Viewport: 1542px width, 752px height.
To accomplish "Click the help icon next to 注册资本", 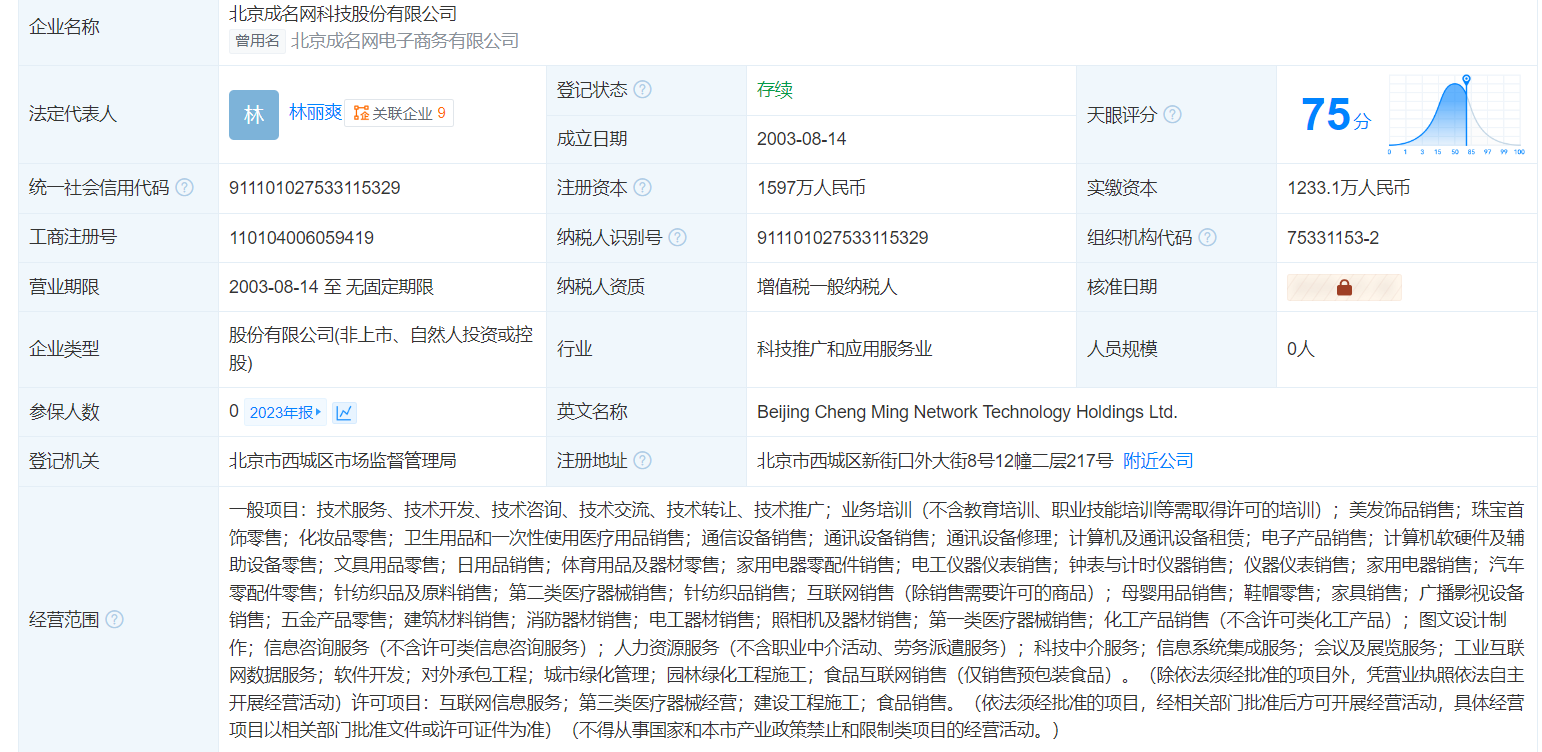I will 642,188.
